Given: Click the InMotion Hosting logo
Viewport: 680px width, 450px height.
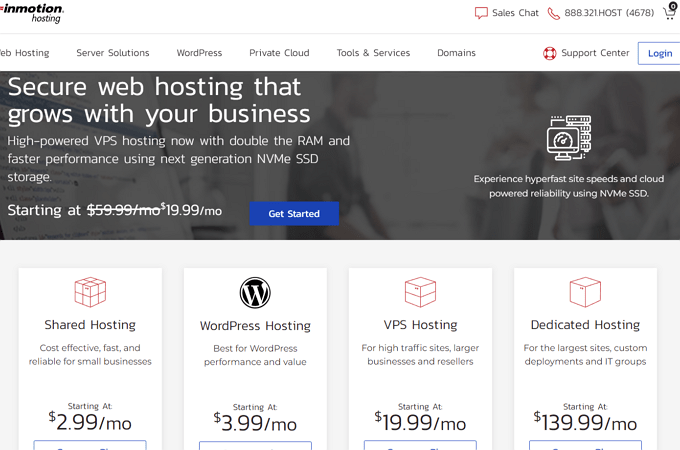Looking at the screenshot, I should (31, 13).
